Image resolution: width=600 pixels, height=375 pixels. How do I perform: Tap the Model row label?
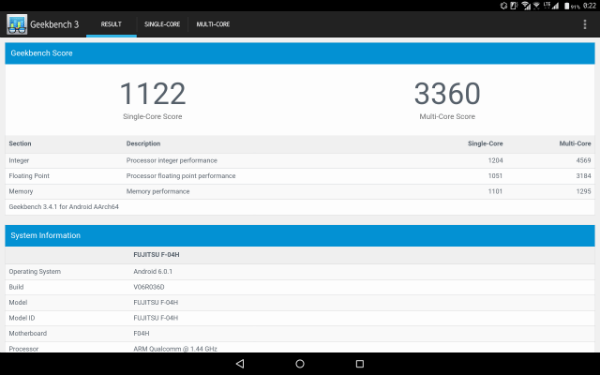click(x=18, y=302)
